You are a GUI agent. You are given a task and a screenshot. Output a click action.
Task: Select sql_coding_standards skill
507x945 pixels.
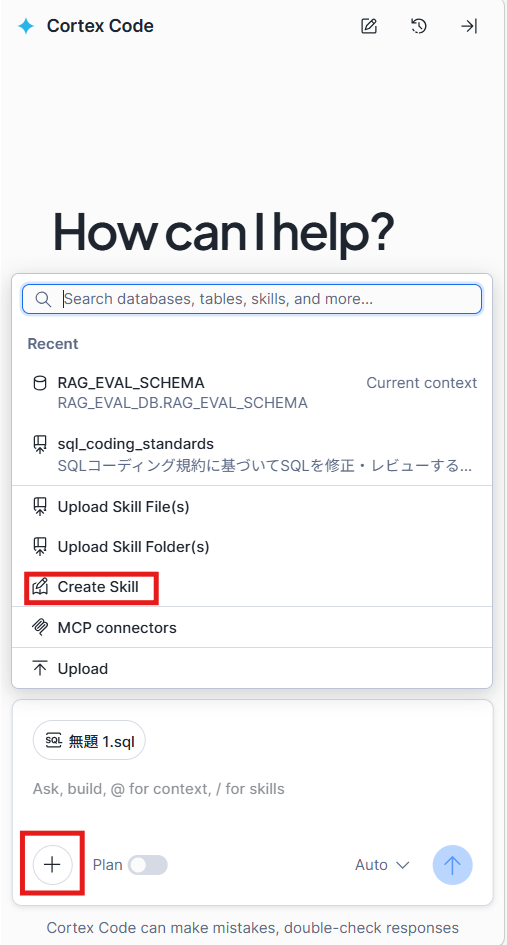(x=252, y=454)
